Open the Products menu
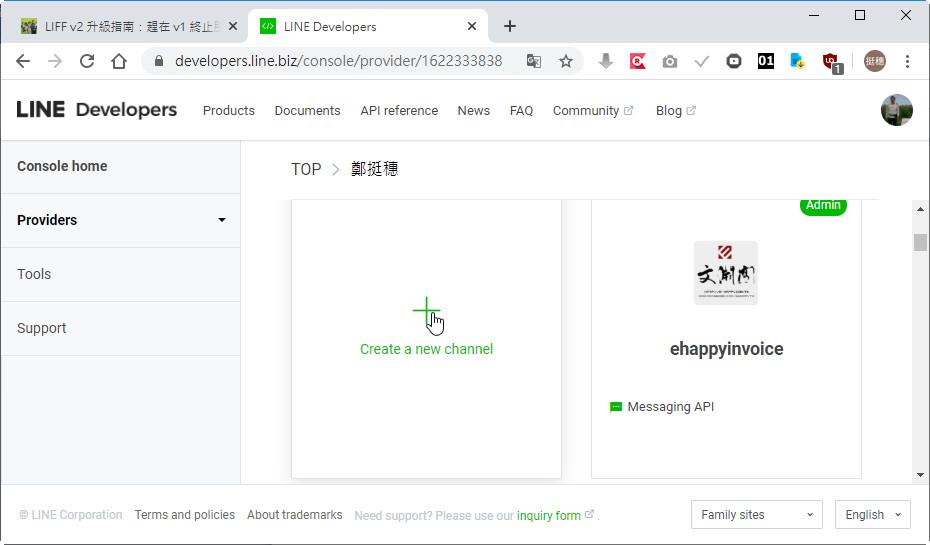The height and width of the screenshot is (545, 930). coord(228,111)
